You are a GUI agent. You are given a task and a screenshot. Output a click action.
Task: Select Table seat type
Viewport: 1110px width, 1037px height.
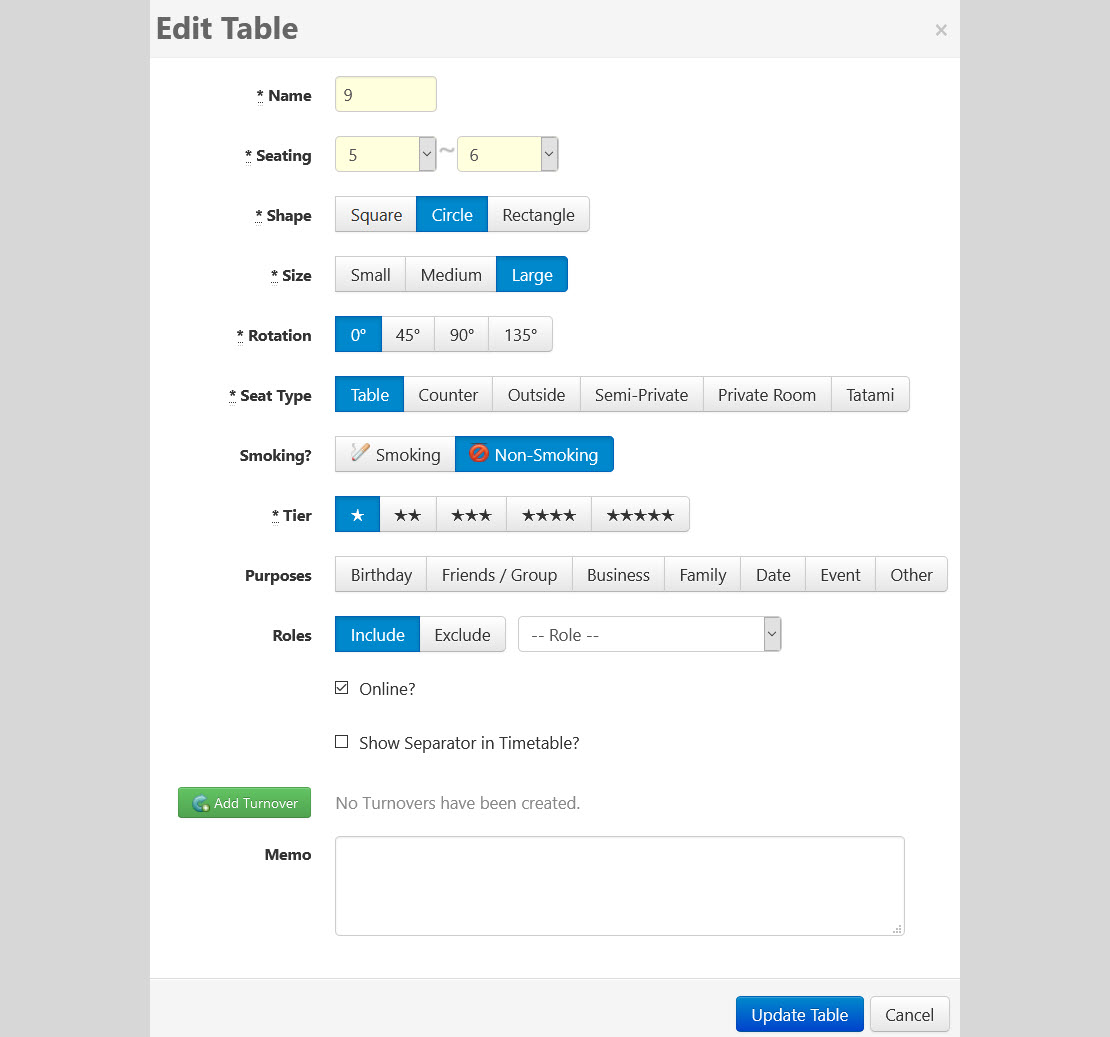click(x=370, y=395)
